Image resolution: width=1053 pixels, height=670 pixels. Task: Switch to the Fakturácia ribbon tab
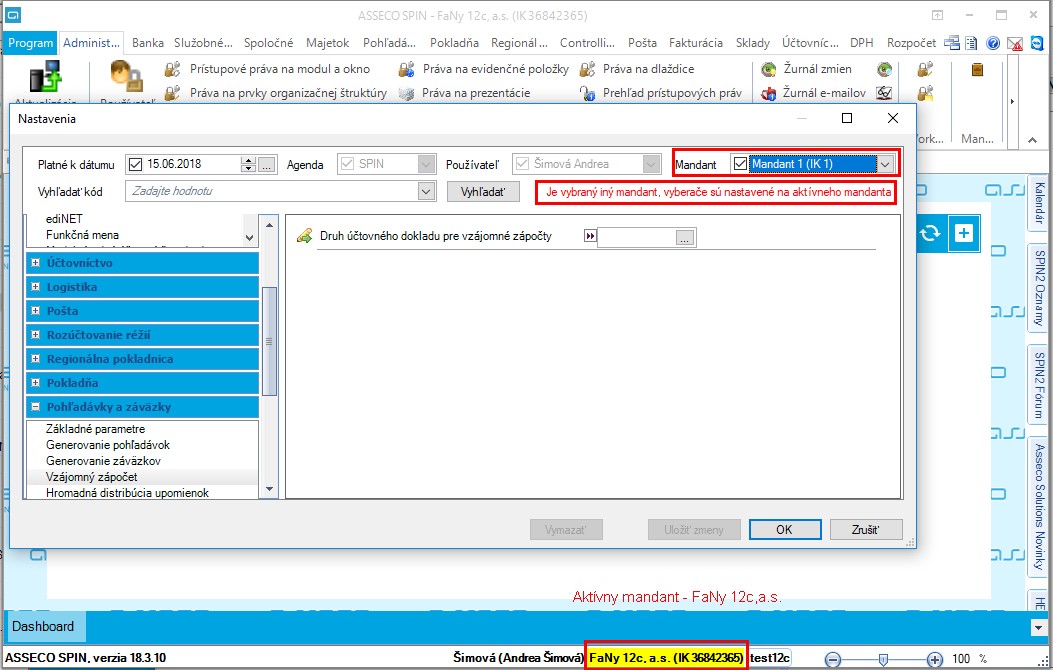(x=696, y=43)
